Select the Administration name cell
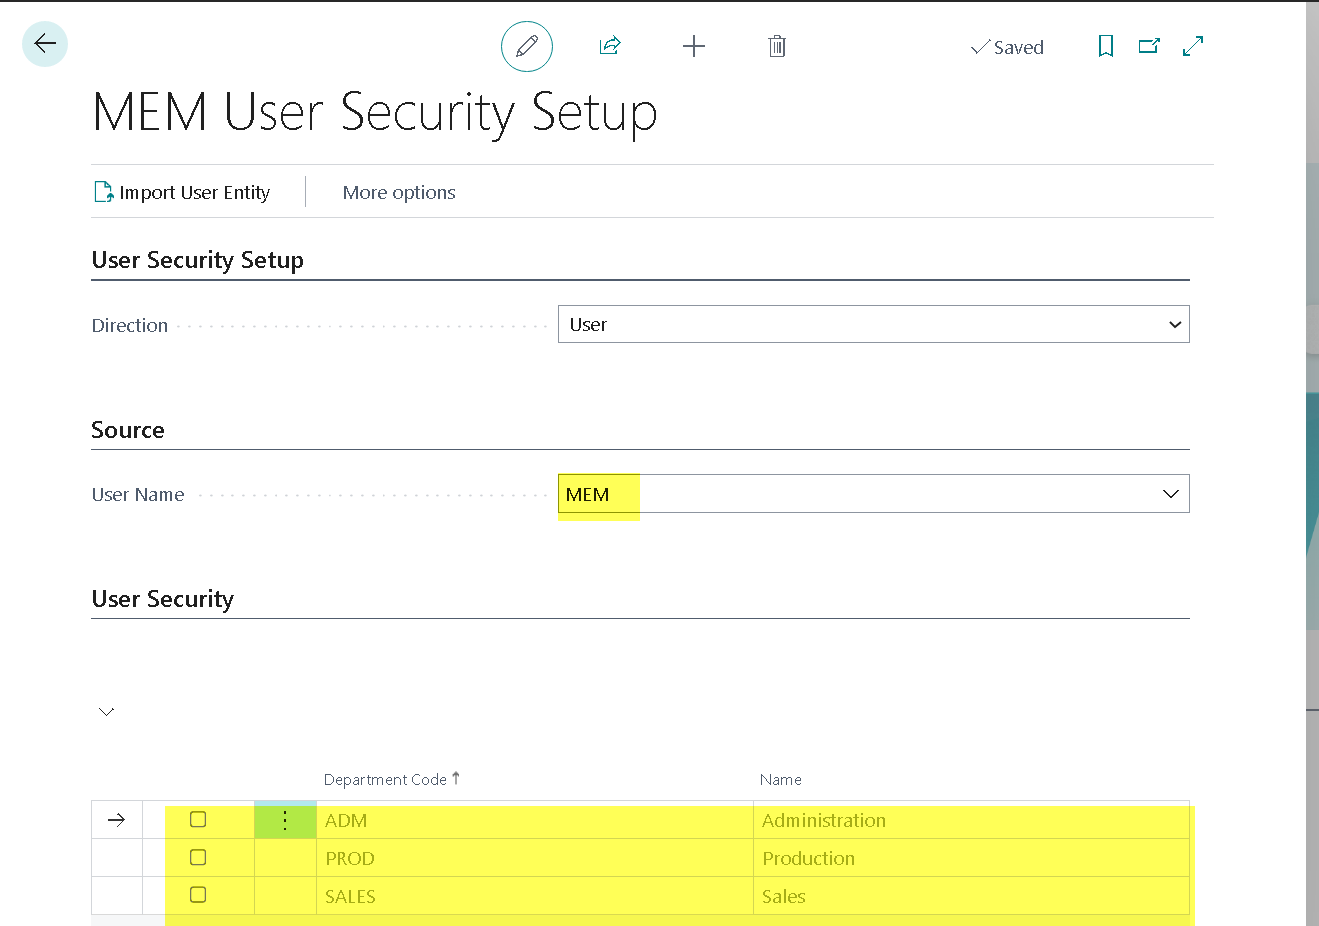Screen dimensions: 1319x926 coord(824,820)
